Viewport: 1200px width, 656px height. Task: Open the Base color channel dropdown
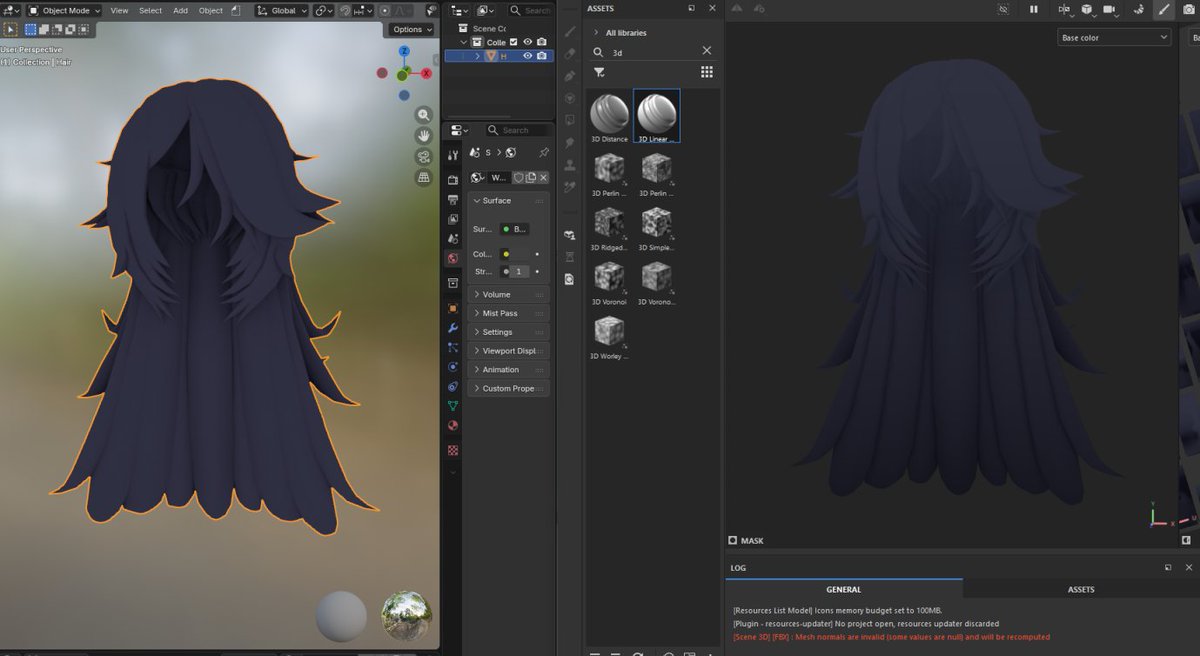(1114, 38)
